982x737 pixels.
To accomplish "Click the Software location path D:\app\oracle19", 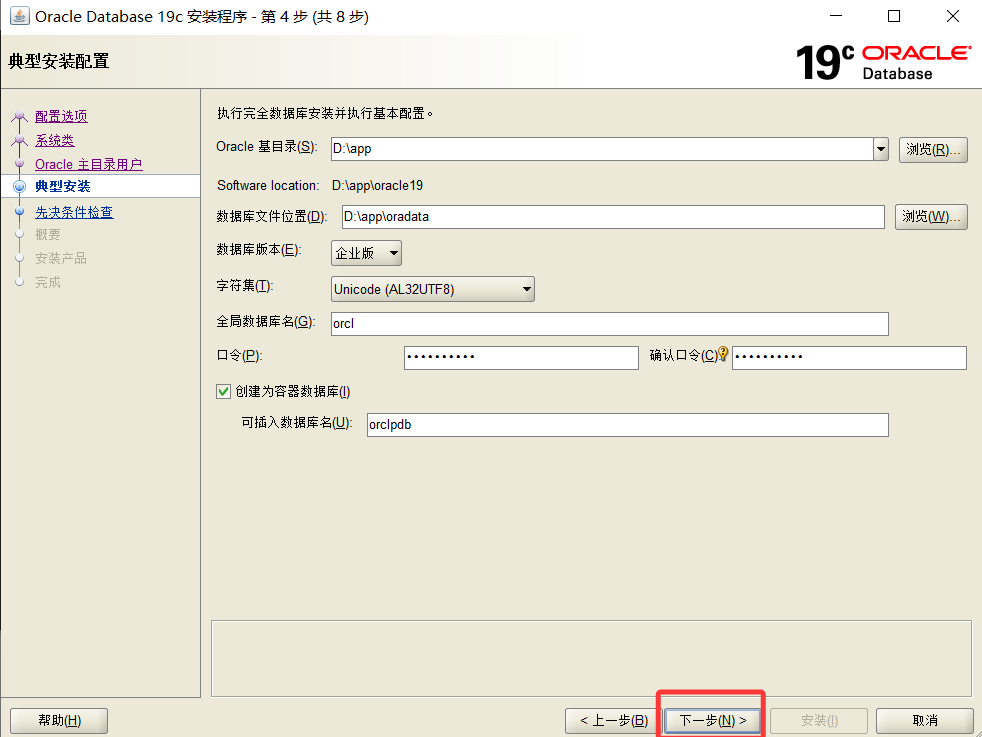I will pyautogui.click(x=377, y=185).
